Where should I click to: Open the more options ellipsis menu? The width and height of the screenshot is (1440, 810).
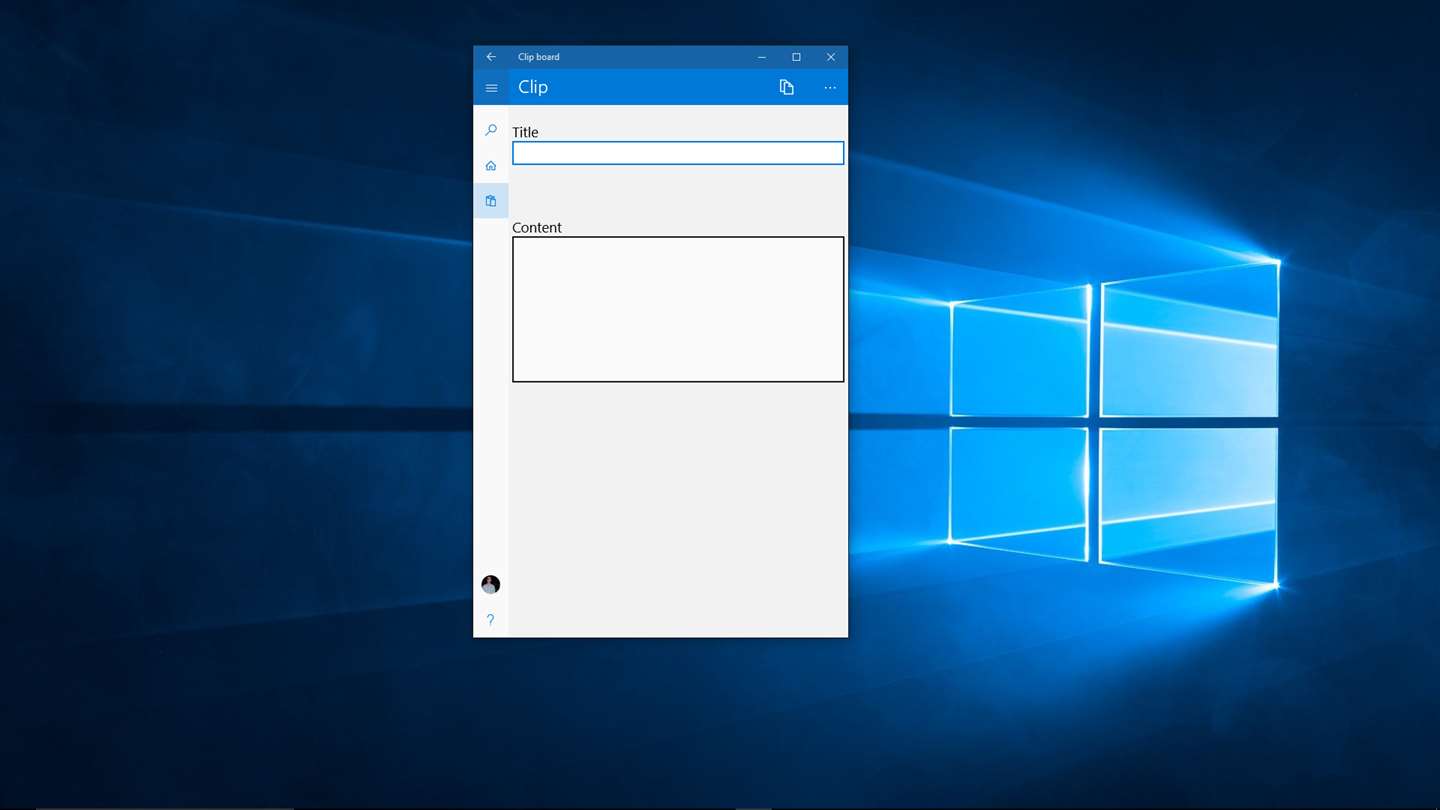(x=830, y=88)
